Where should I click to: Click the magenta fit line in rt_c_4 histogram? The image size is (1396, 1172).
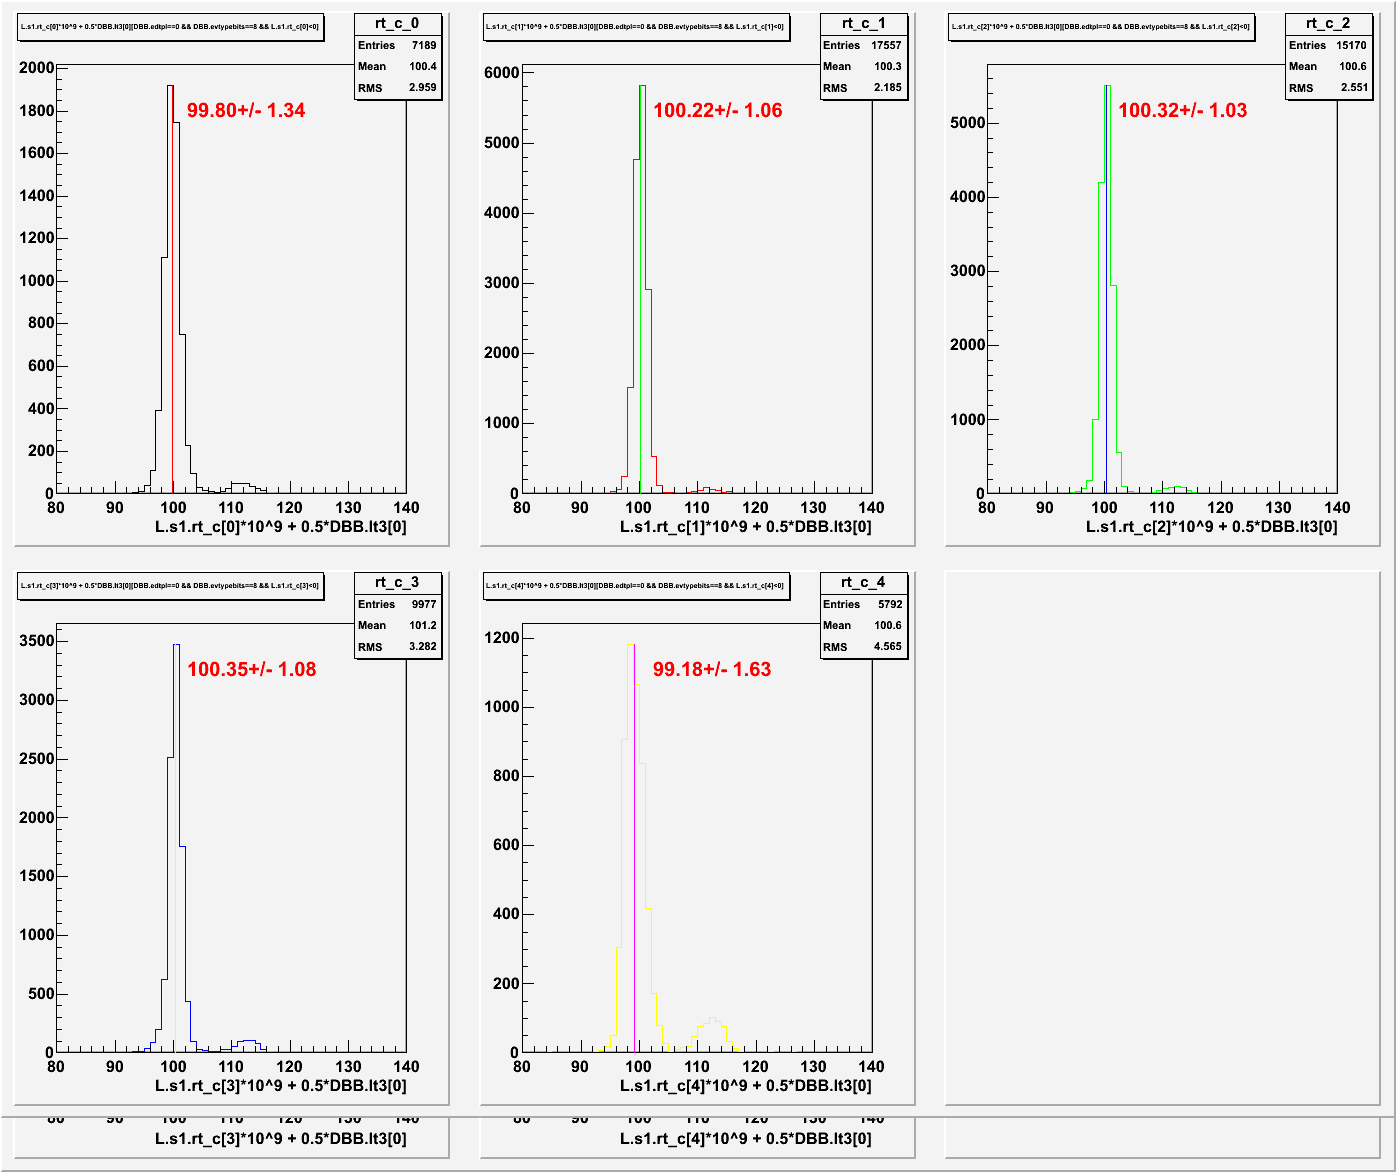click(634, 850)
